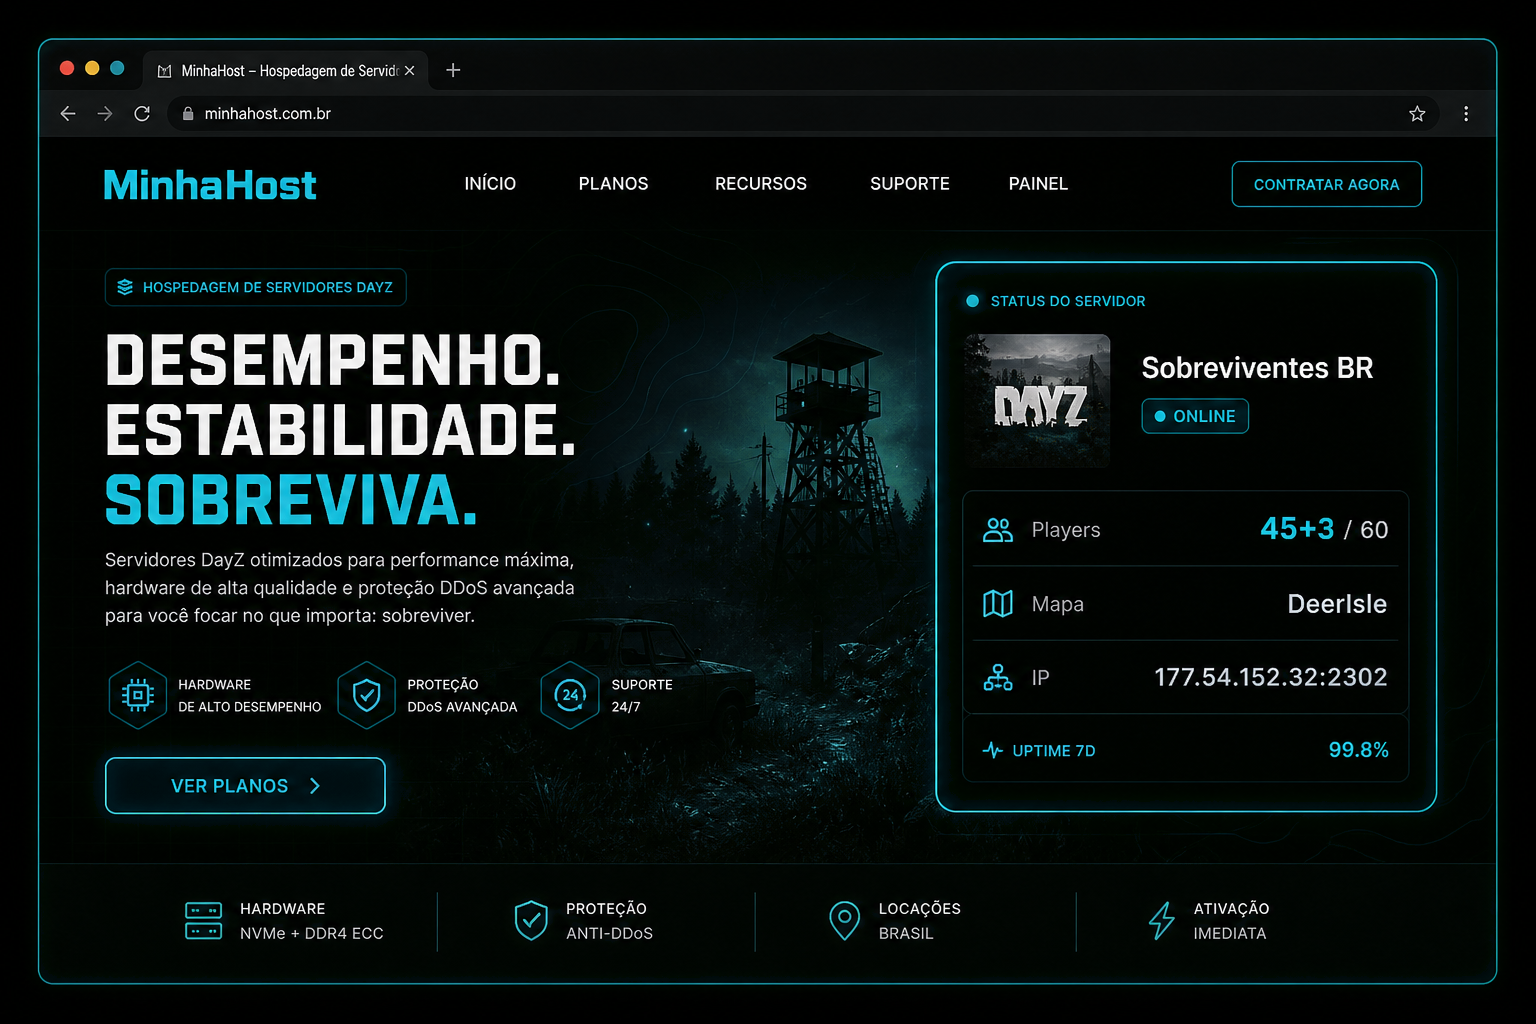1536x1024 pixels.
Task: Click the 45+3 players count
Action: pos(1297,529)
